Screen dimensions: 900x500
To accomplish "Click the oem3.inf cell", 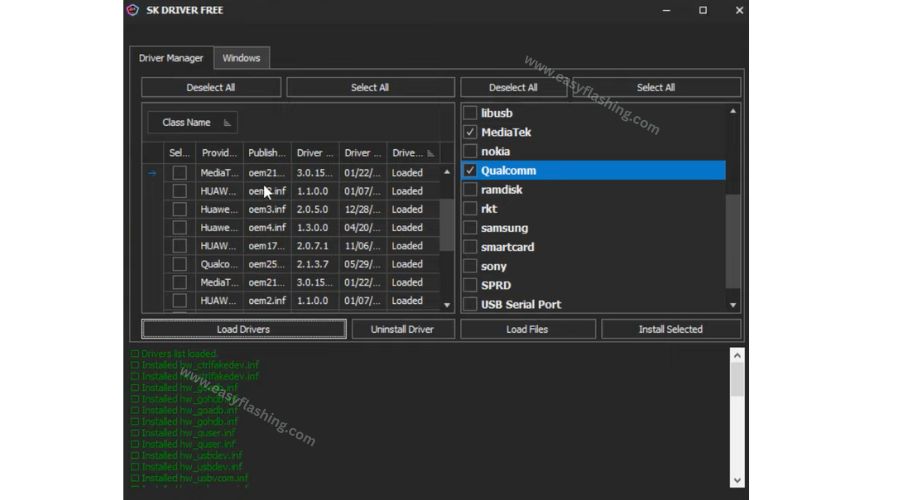I will coord(267,209).
